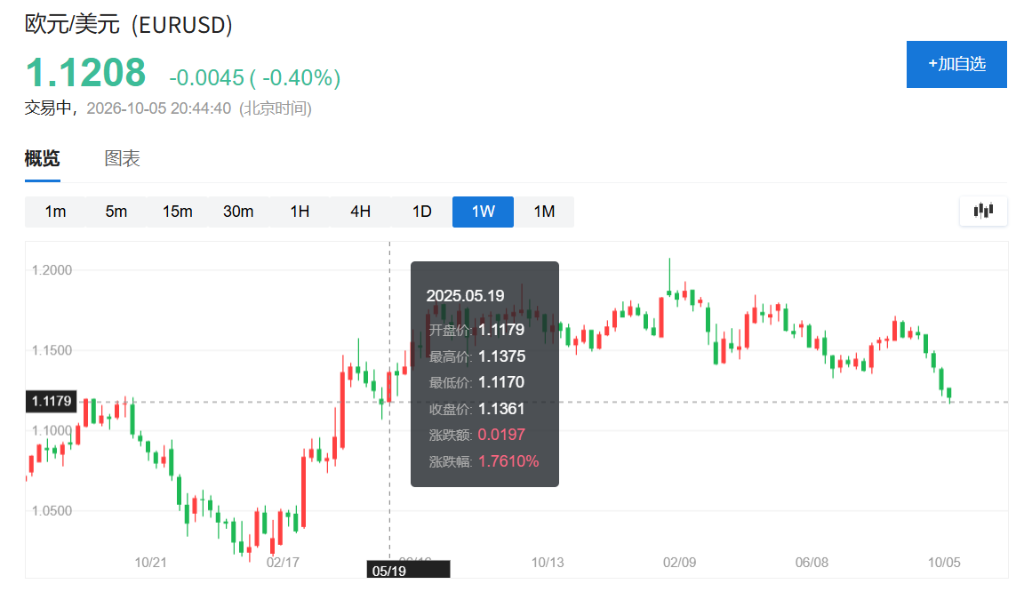Open the 概览 overview tab
This screenshot has height=592, width=1024.
[x=42, y=158]
